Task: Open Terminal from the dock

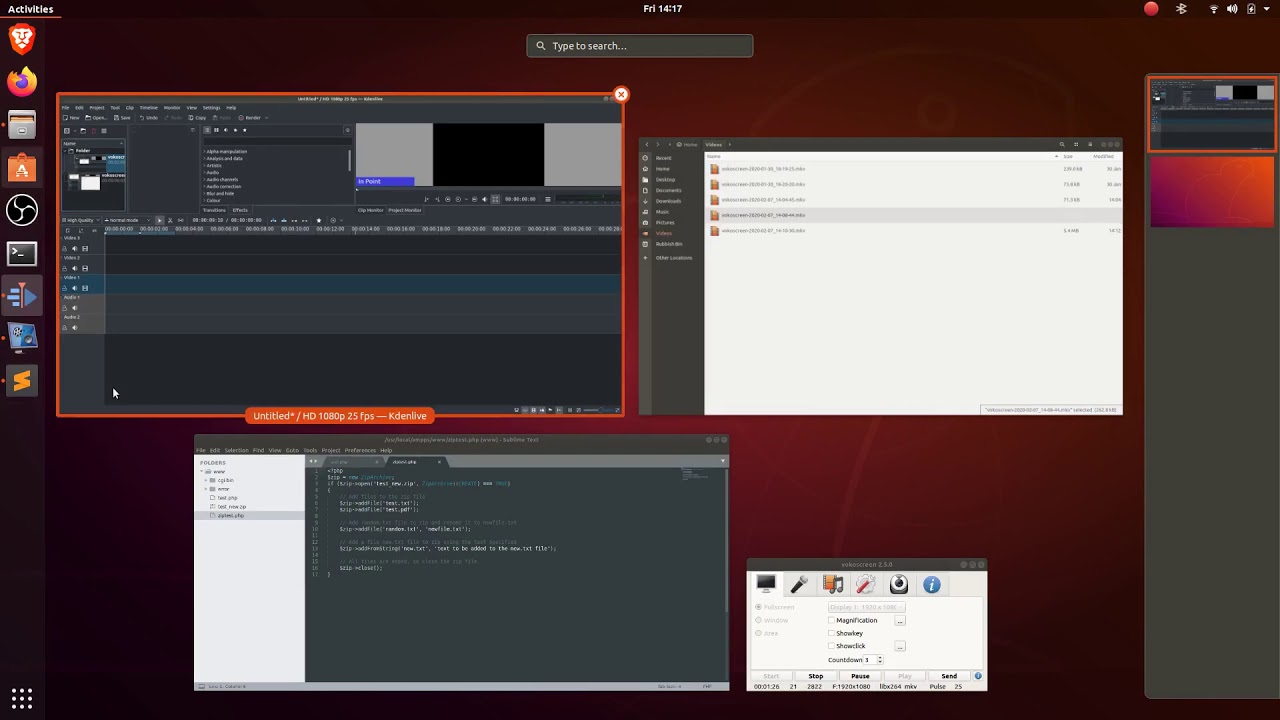Action: pos(22,253)
